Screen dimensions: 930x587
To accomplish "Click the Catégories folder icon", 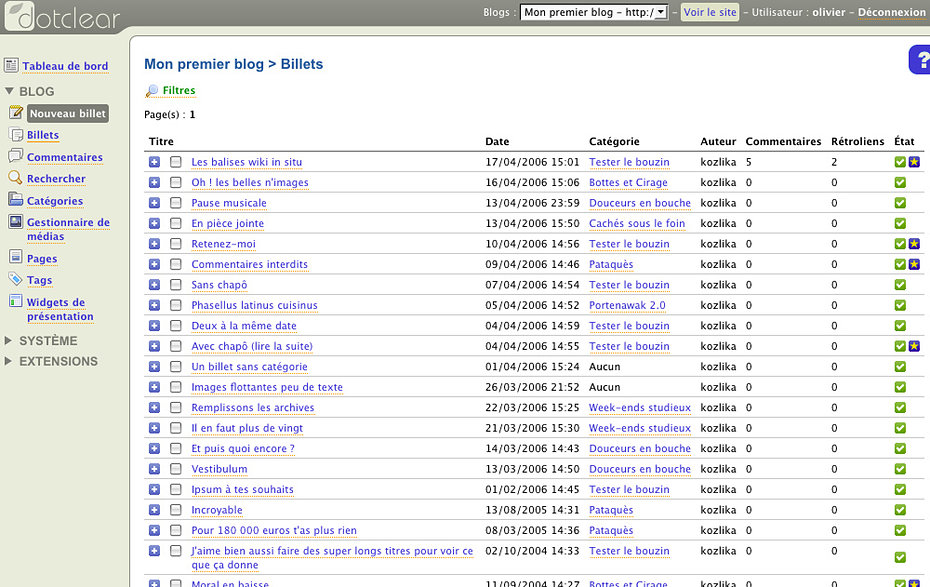I will tap(14, 200).
